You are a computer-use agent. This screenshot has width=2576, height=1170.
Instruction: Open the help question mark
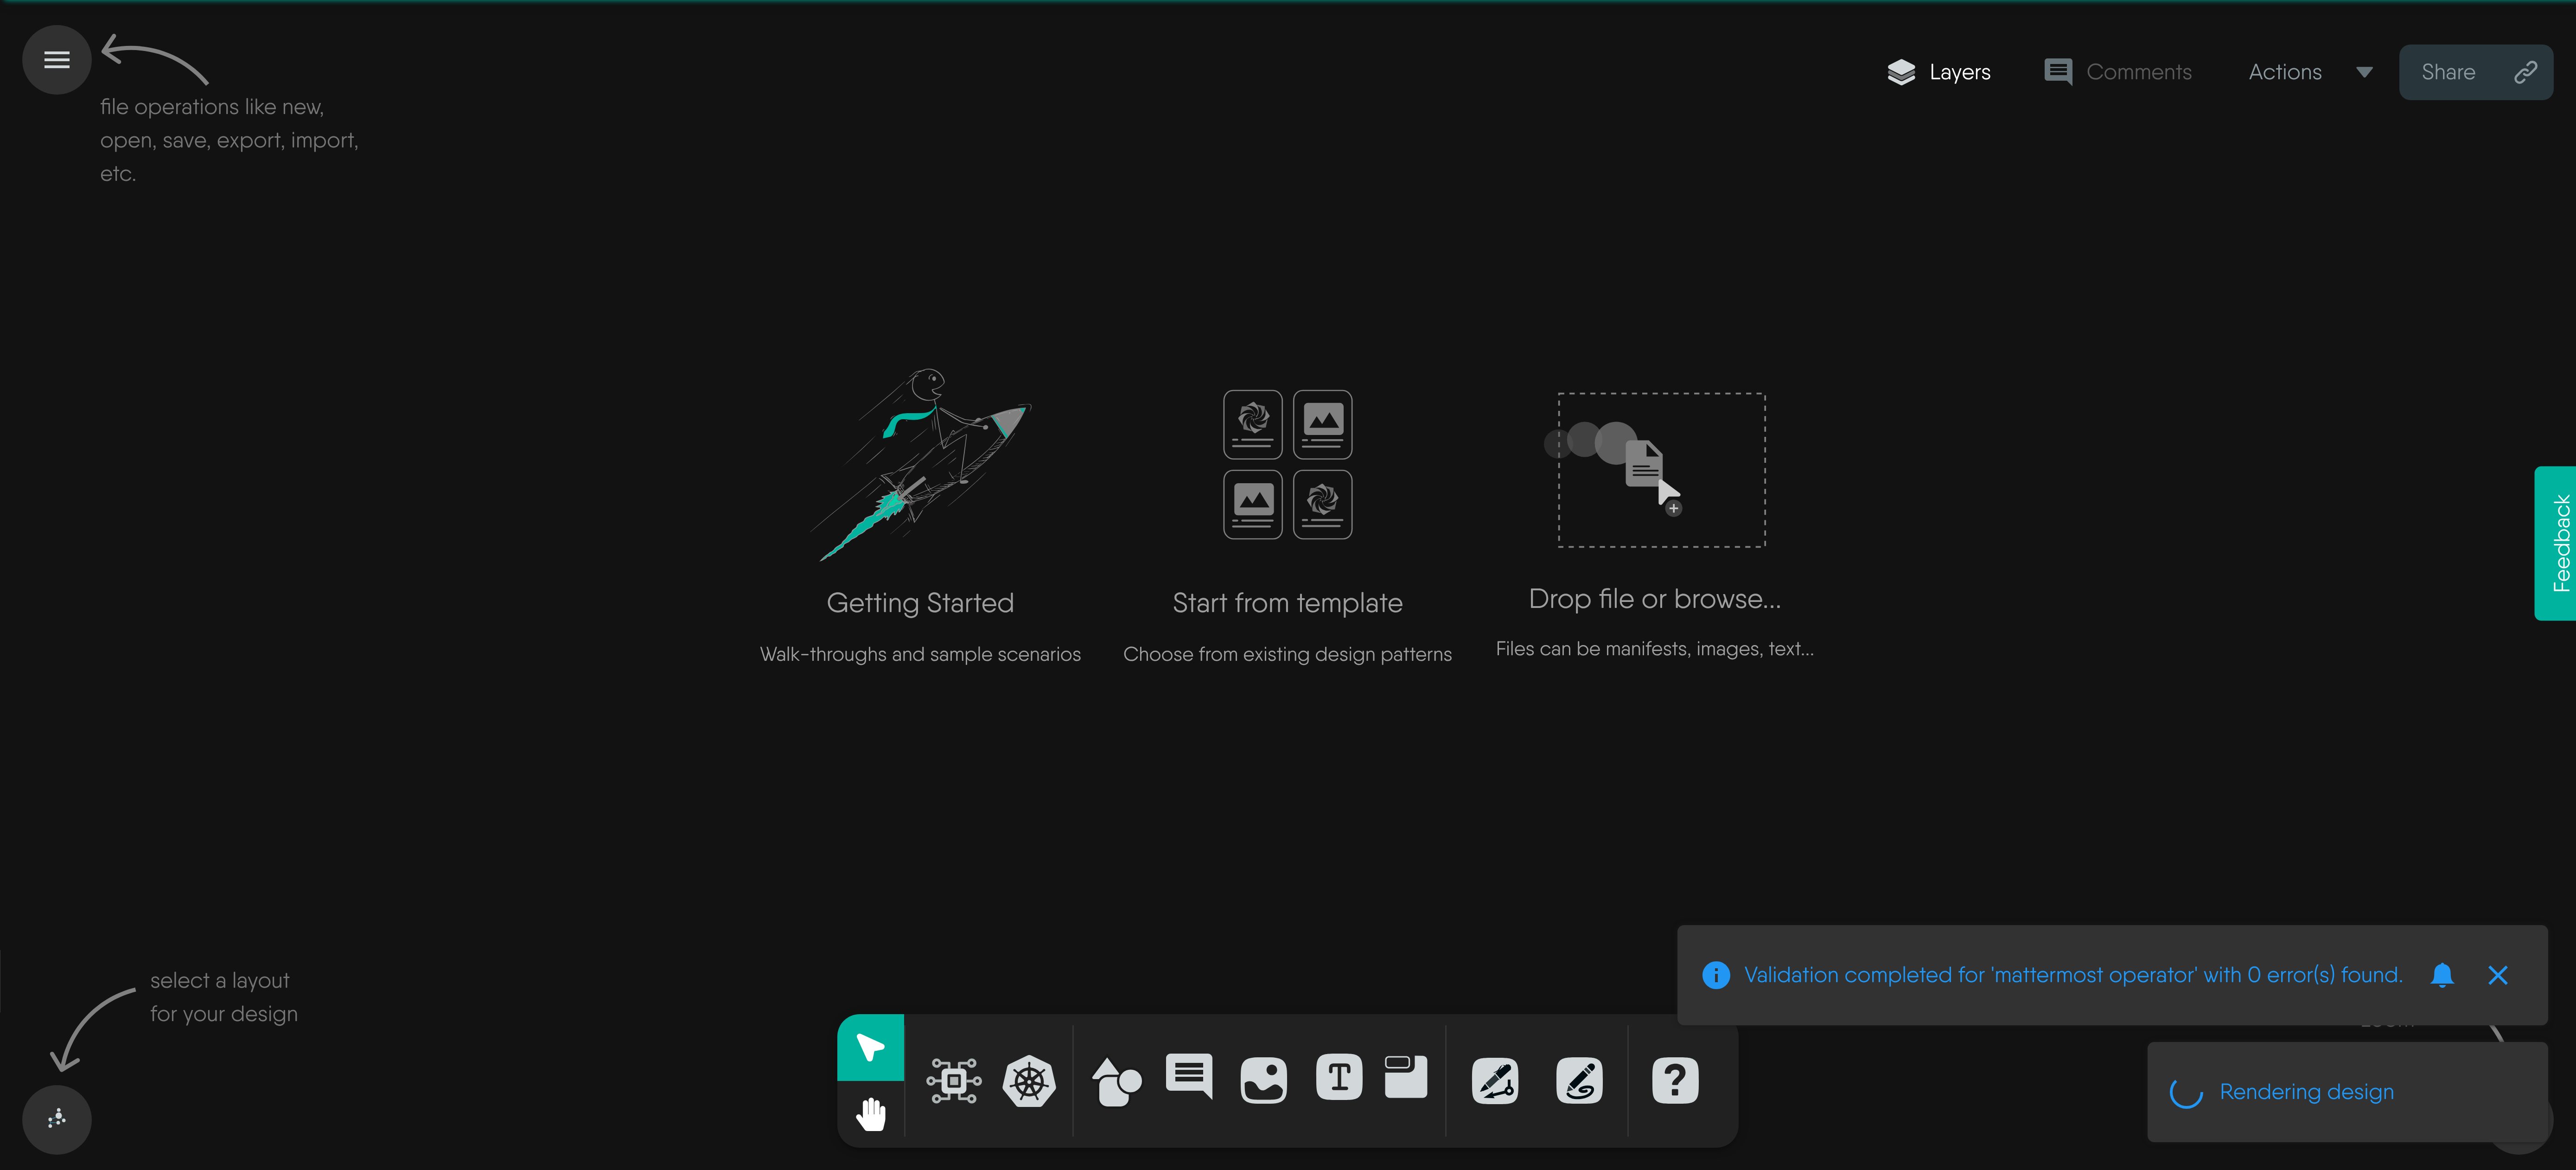1675,1081
